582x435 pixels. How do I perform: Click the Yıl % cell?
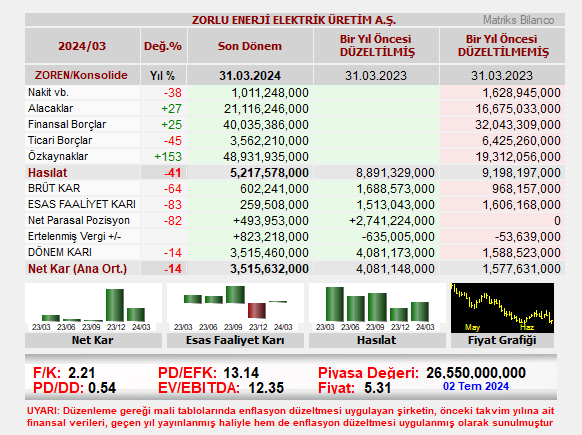click(x=163, y=76)
